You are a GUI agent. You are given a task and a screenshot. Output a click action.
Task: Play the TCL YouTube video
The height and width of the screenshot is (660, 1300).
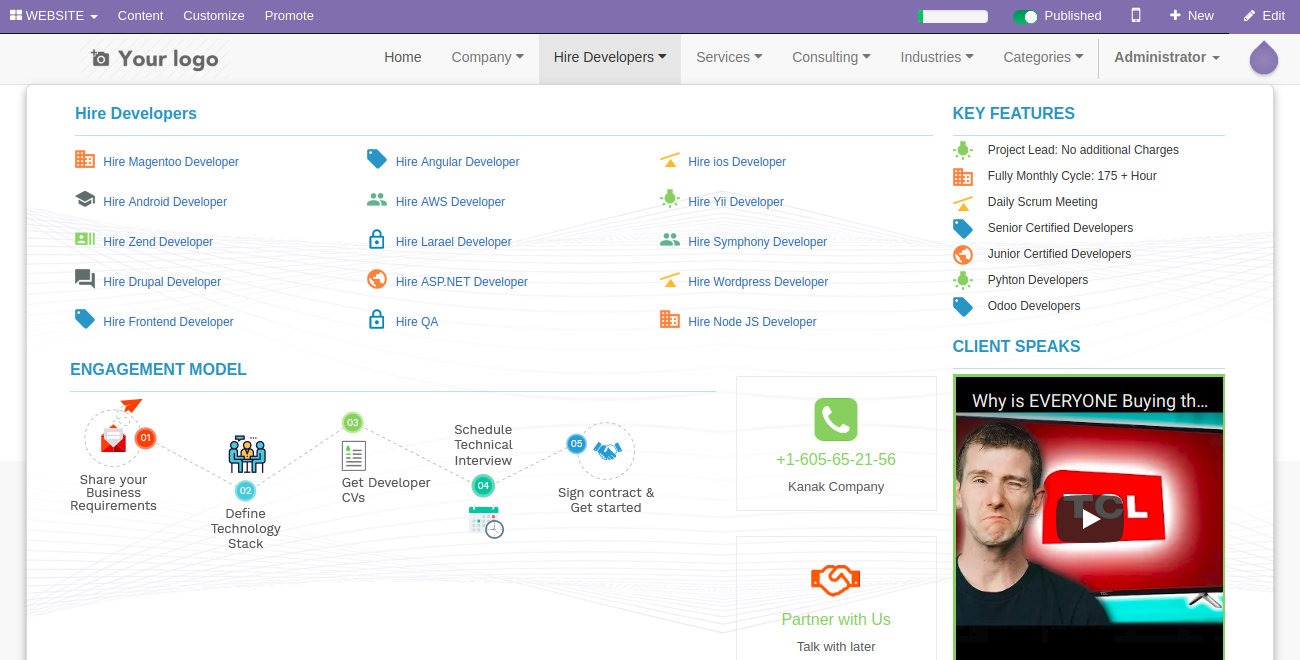(1090, 519)
